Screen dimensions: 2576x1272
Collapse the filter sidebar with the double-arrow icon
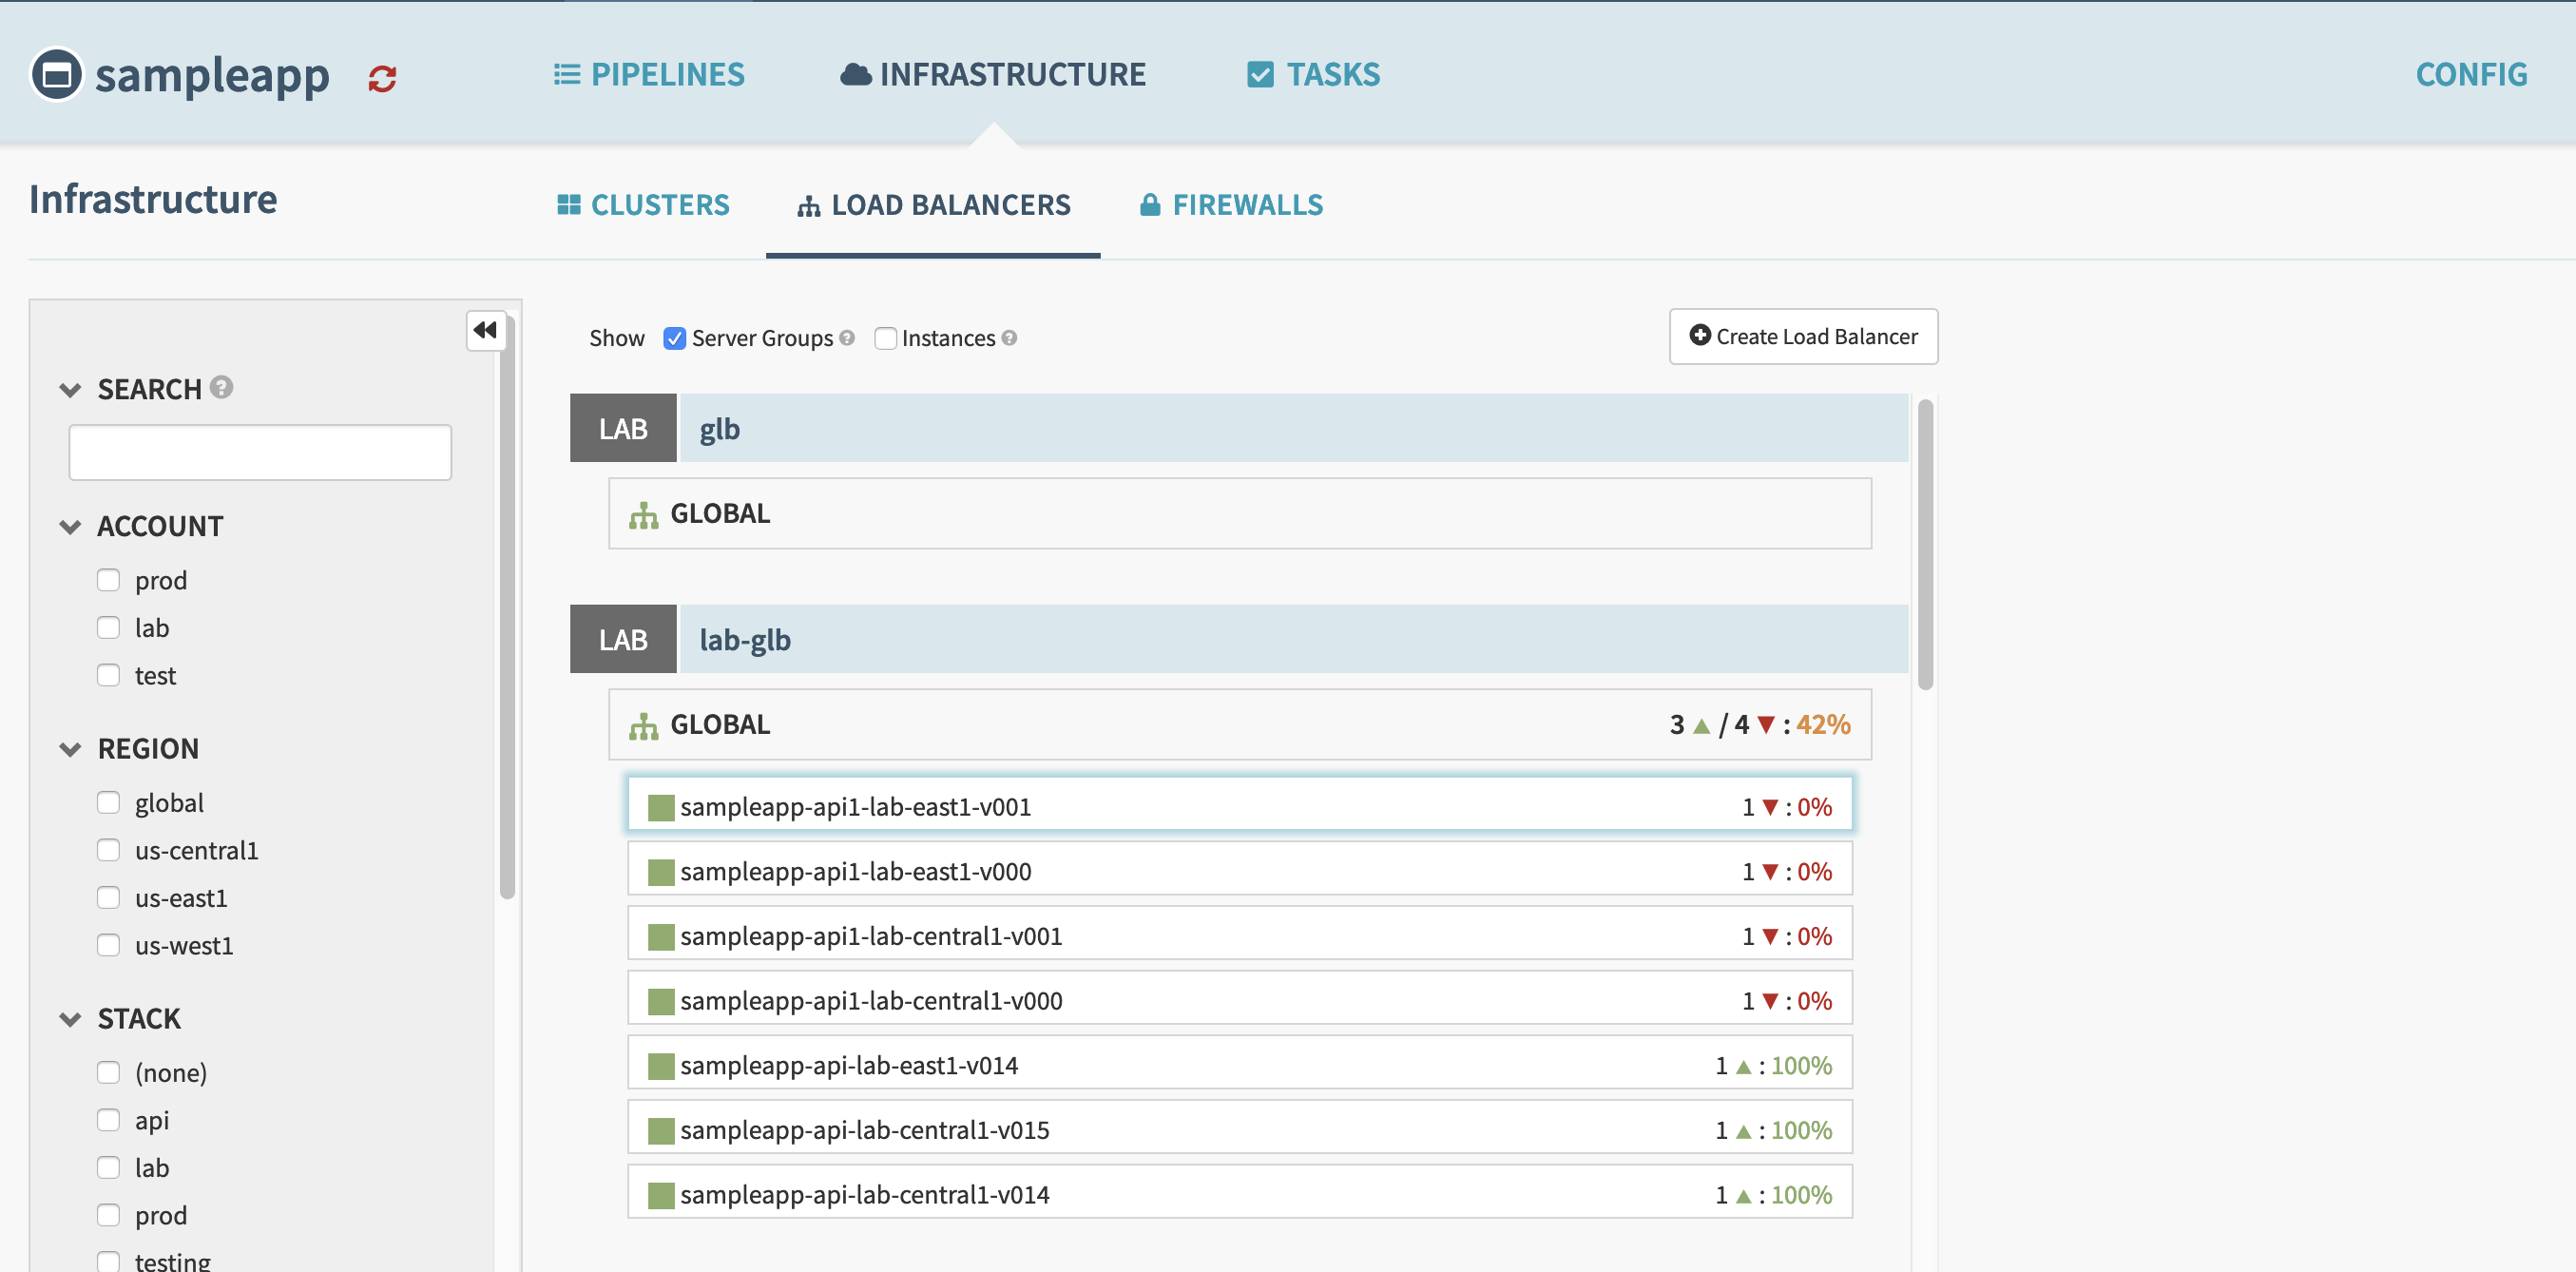coord(486,330)
